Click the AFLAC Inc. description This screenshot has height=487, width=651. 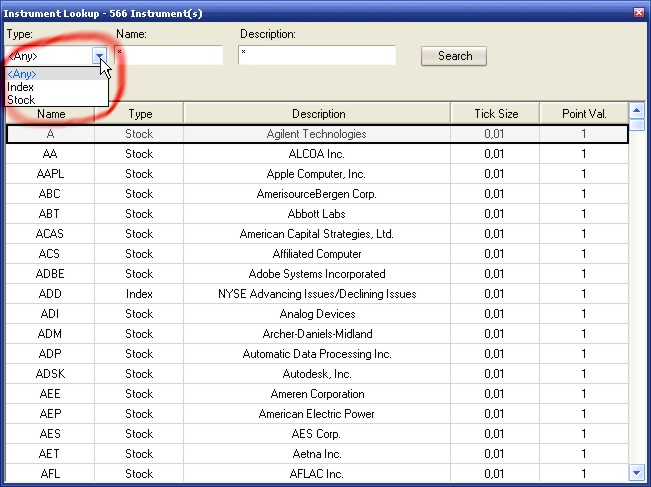pyautogui.click(x=317, y=473)
